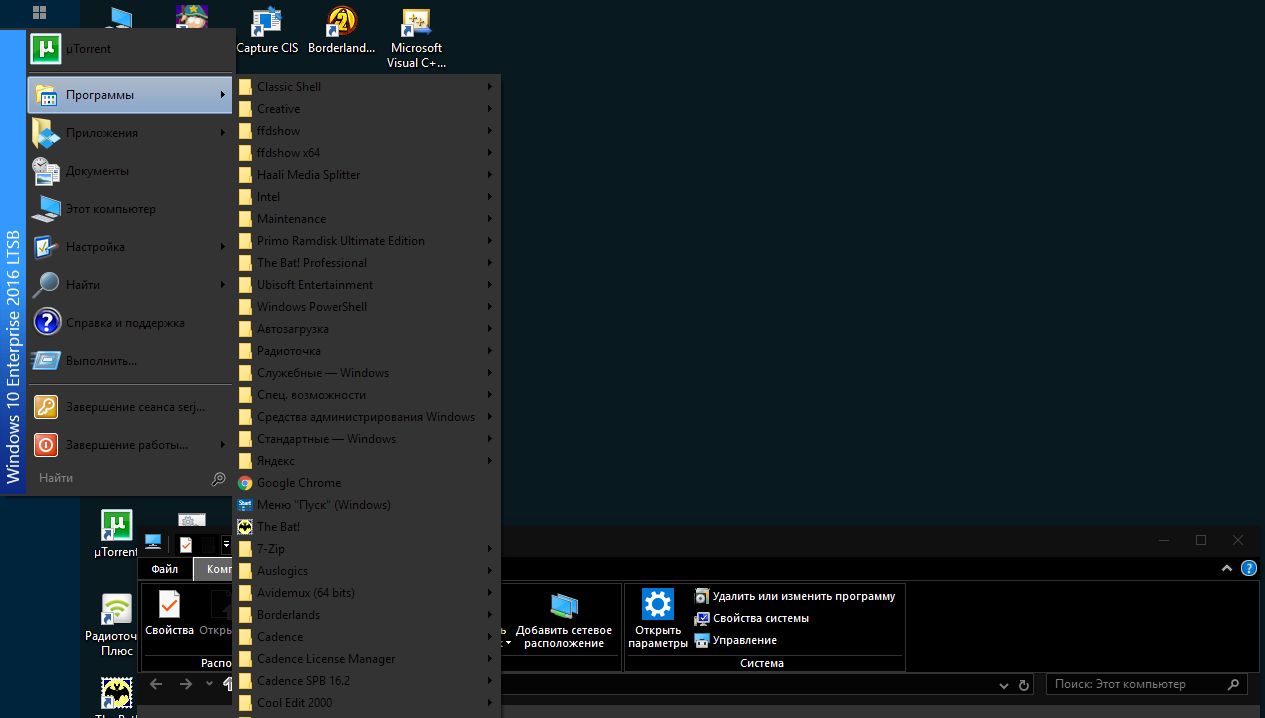Screen dimensions: 1265x718
Task: Select the Borderlands 2 desktop shortcut
Action: [342, 31]
